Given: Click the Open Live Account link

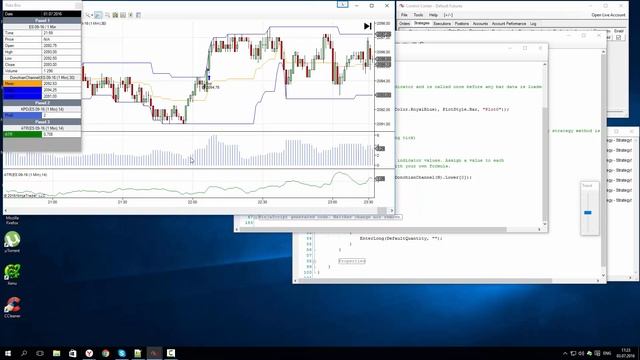Looking at the screenshot, I should click(608, 15).
